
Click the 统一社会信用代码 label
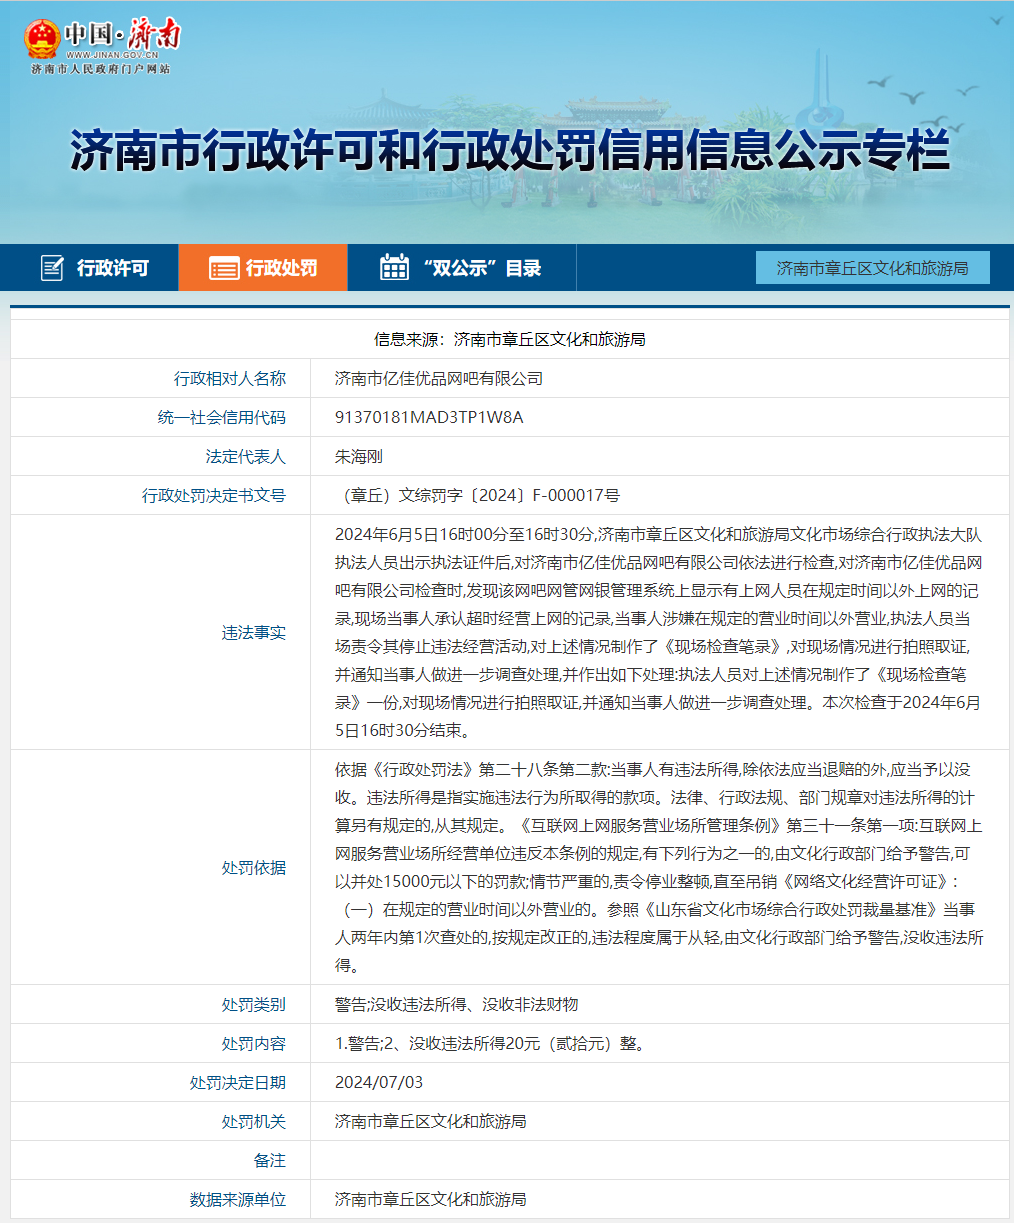pos(222,418)
